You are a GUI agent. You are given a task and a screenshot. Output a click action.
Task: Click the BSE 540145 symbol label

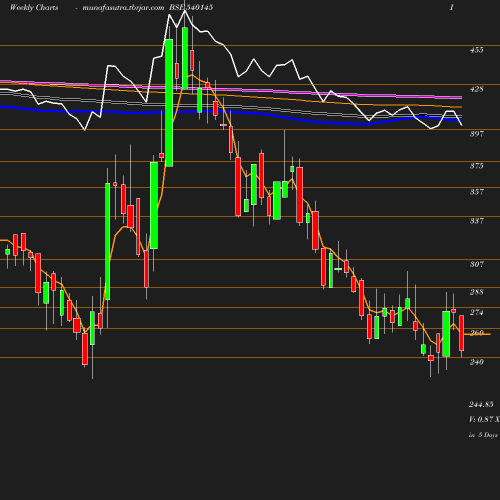(x=191, y=7)
